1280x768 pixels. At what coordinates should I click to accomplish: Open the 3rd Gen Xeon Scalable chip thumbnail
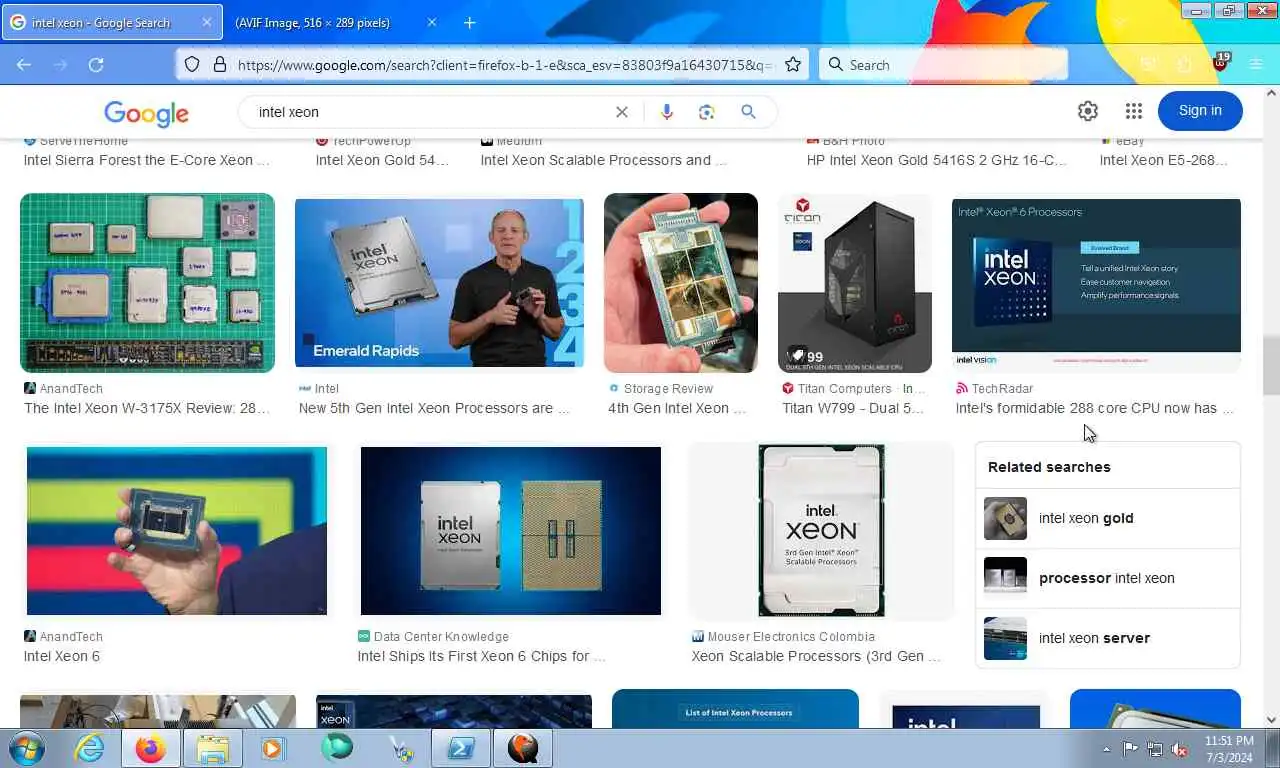pyautogui.click(x=821, y=531)
